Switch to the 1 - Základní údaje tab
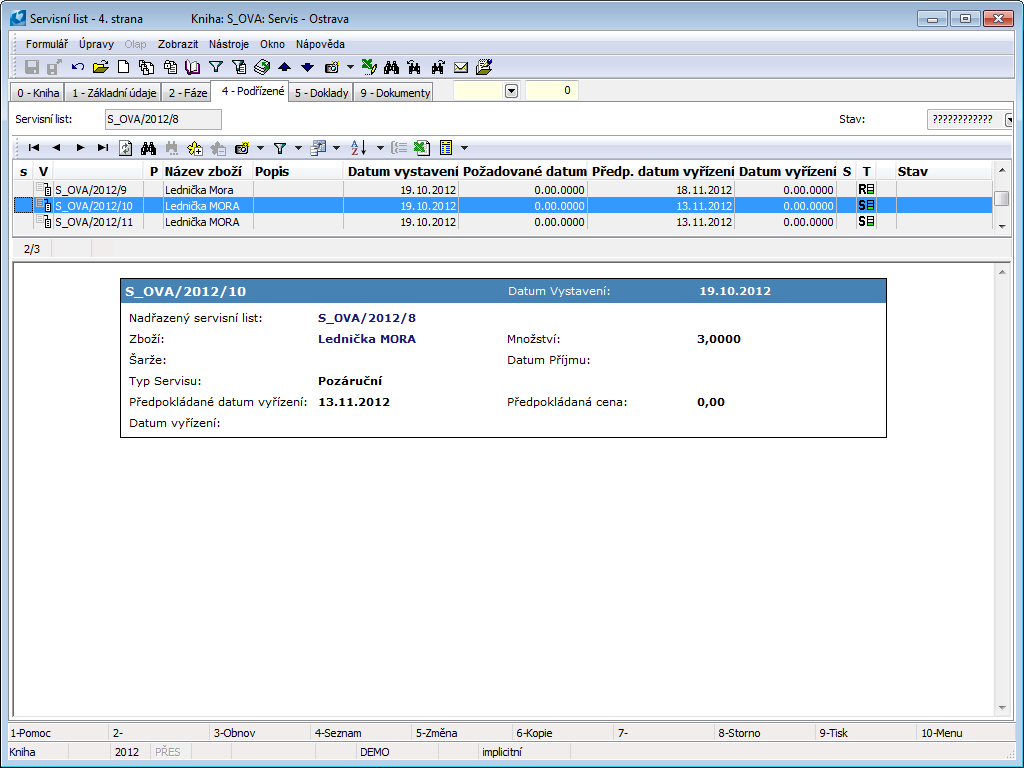This screenshot has width=1024, height=768. click(112, 93)
